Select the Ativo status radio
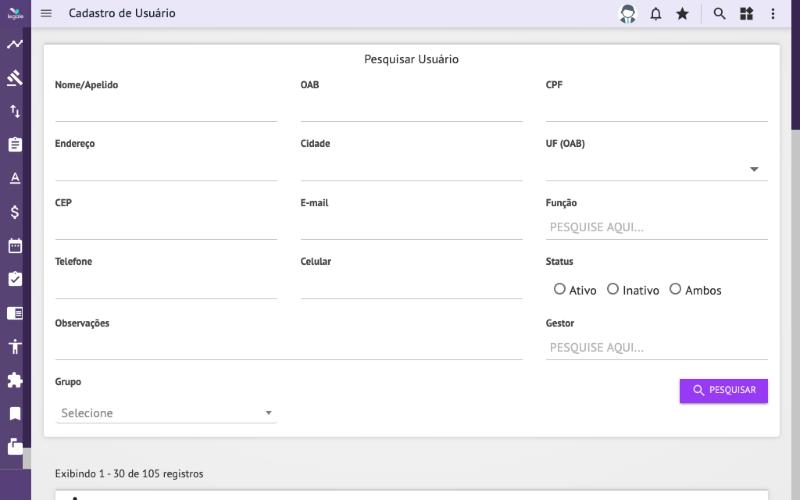The width and height of the screenshot is (800, 500). pos(560,289)
